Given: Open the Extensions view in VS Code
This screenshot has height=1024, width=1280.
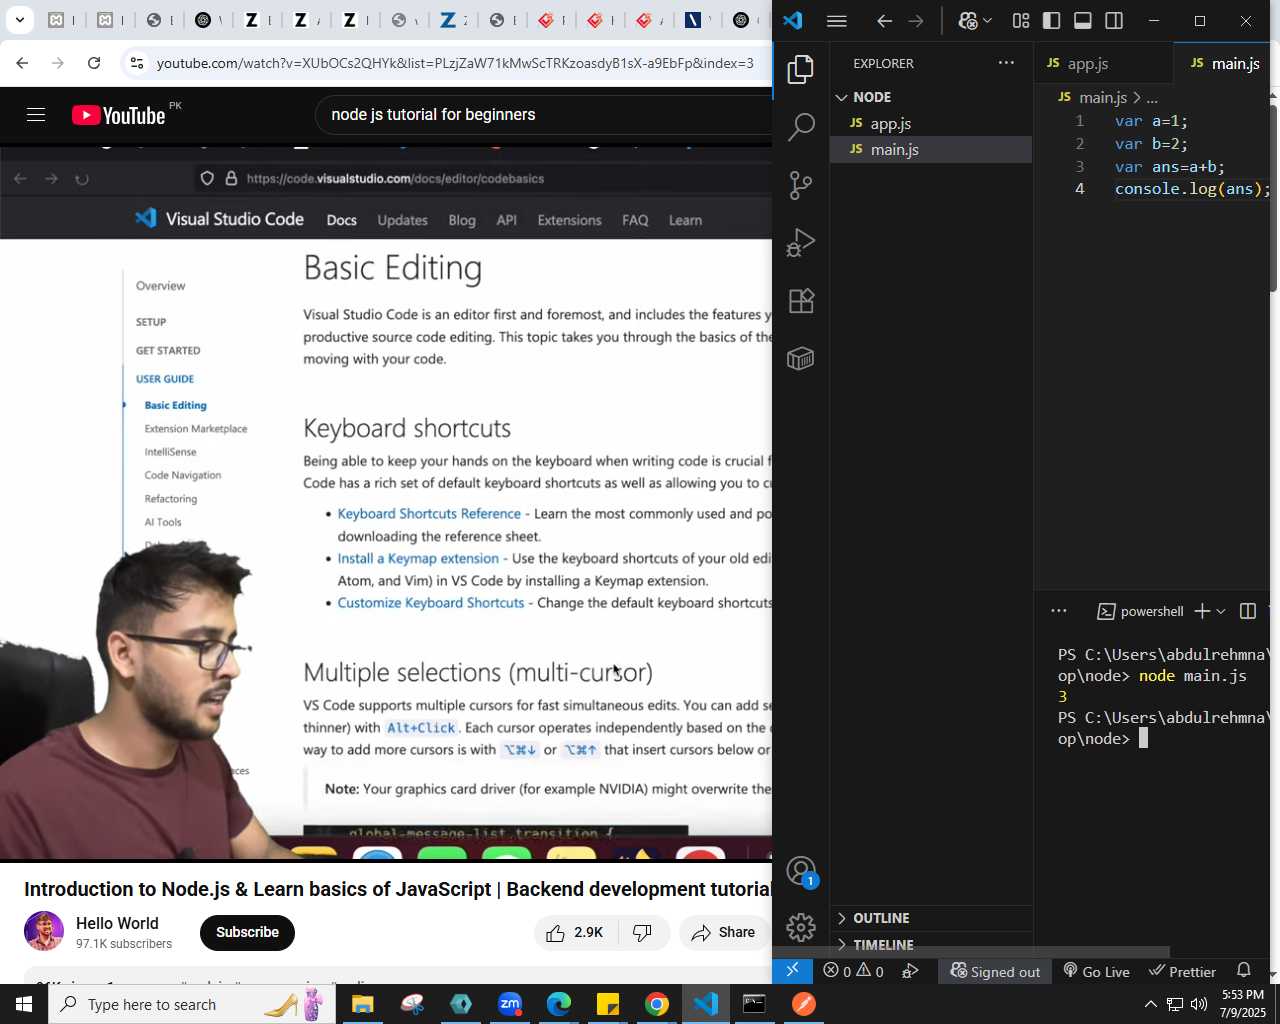Looking at the screenshot, I should [801, 301].
